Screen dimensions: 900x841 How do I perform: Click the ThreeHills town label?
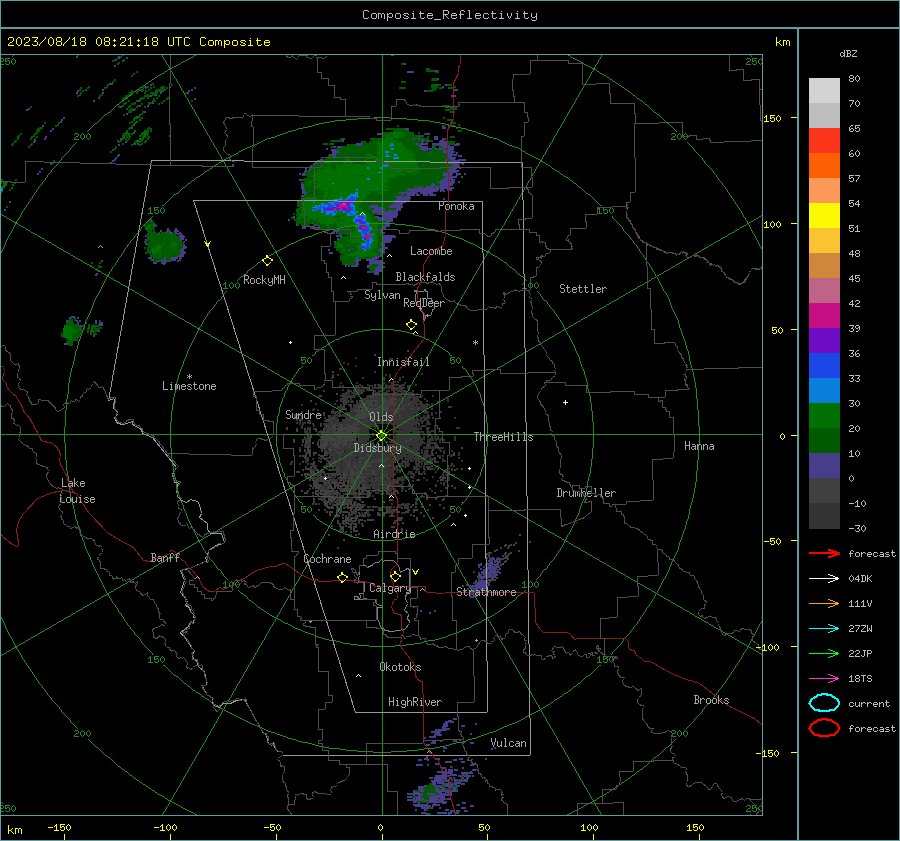[503, 437]
